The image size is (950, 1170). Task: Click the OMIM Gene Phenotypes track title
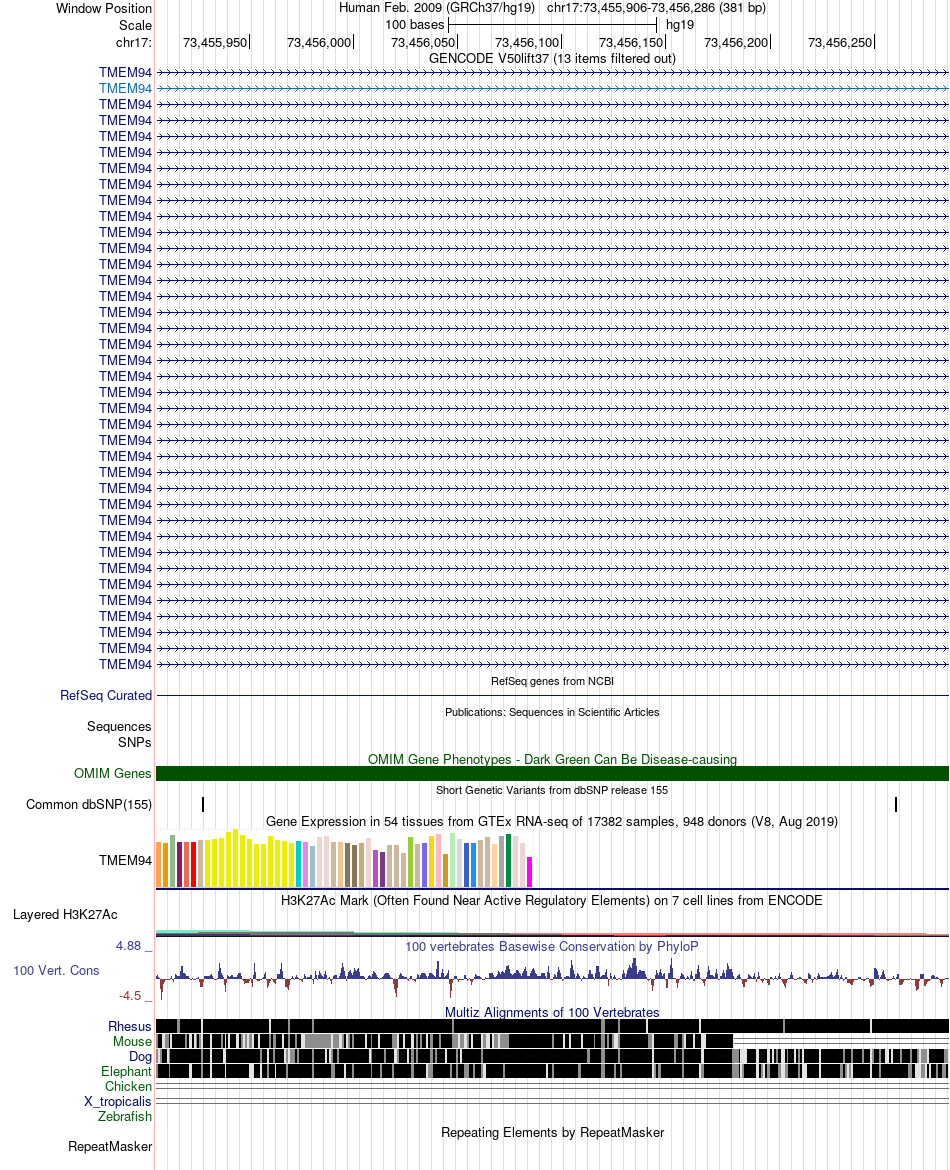pyautogui.click(x=552, y=760)
